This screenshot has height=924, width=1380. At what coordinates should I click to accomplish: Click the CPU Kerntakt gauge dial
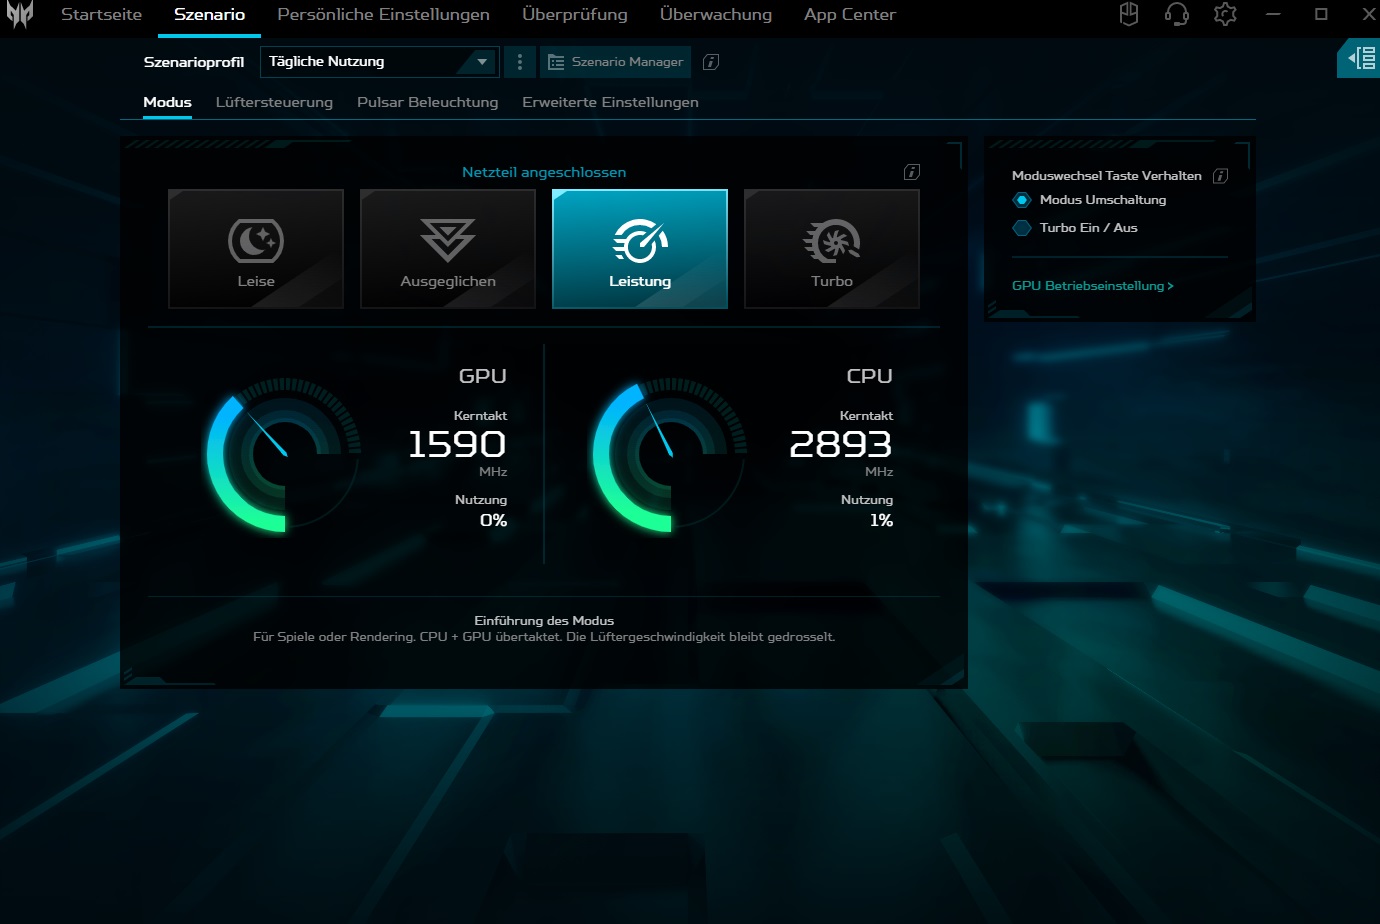pos(669,456)
